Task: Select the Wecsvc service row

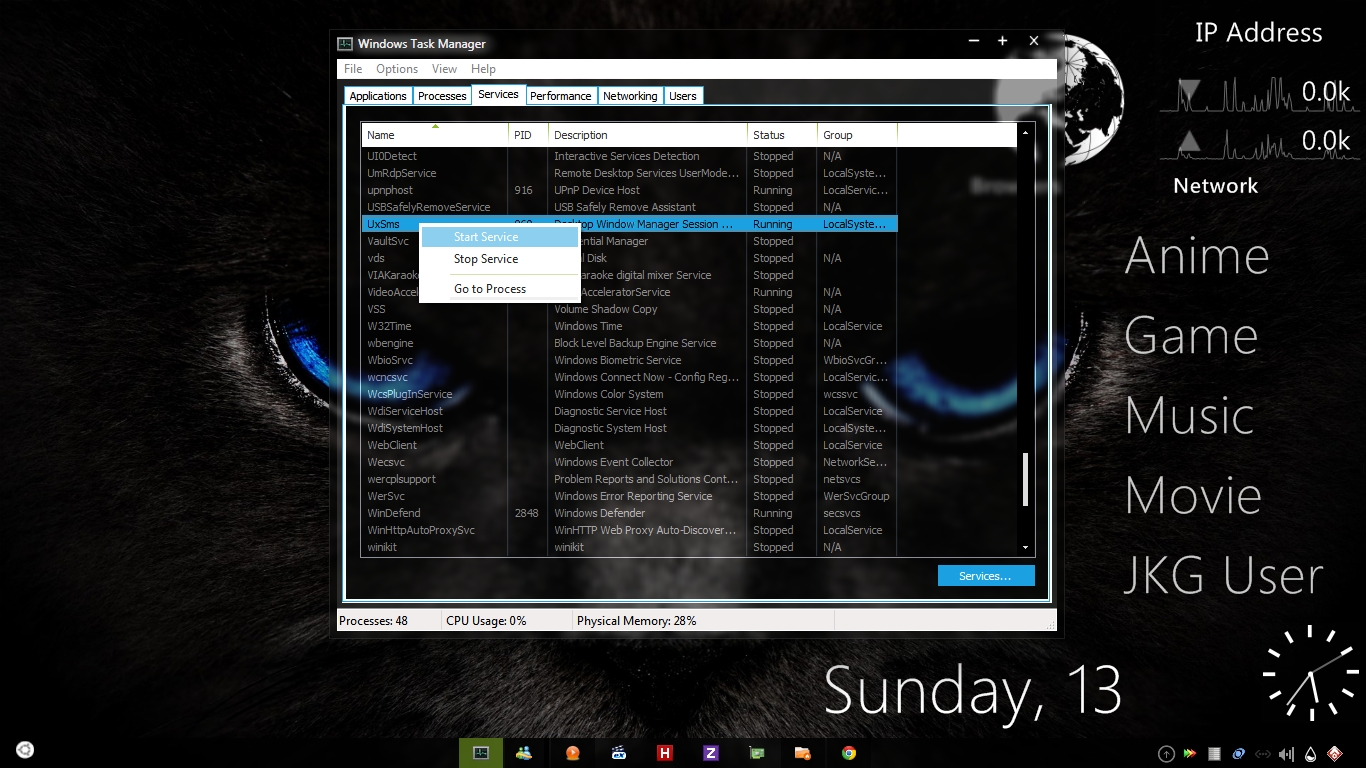Action: [630, 462]
